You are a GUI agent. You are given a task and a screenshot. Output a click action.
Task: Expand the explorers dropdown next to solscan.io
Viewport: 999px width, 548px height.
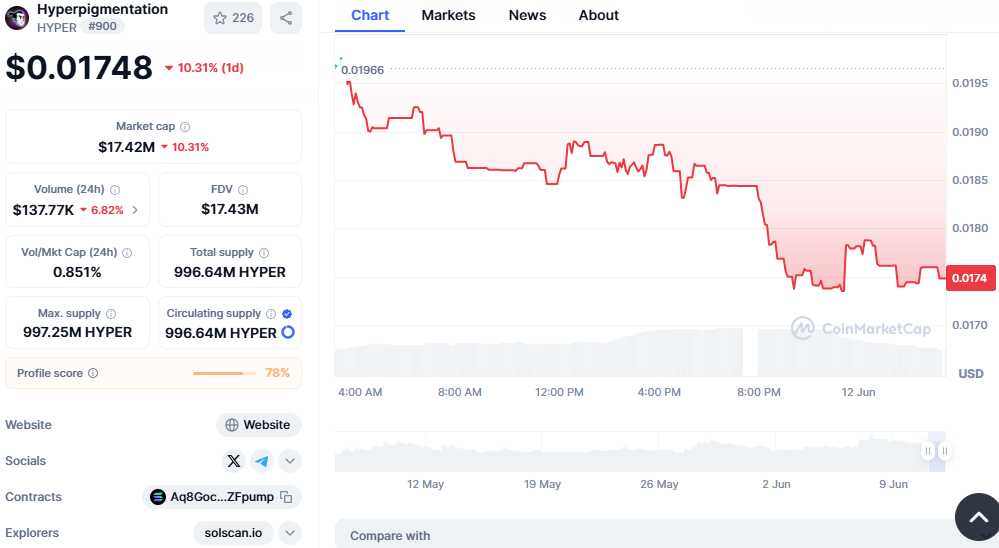click(x=289, y=533)
